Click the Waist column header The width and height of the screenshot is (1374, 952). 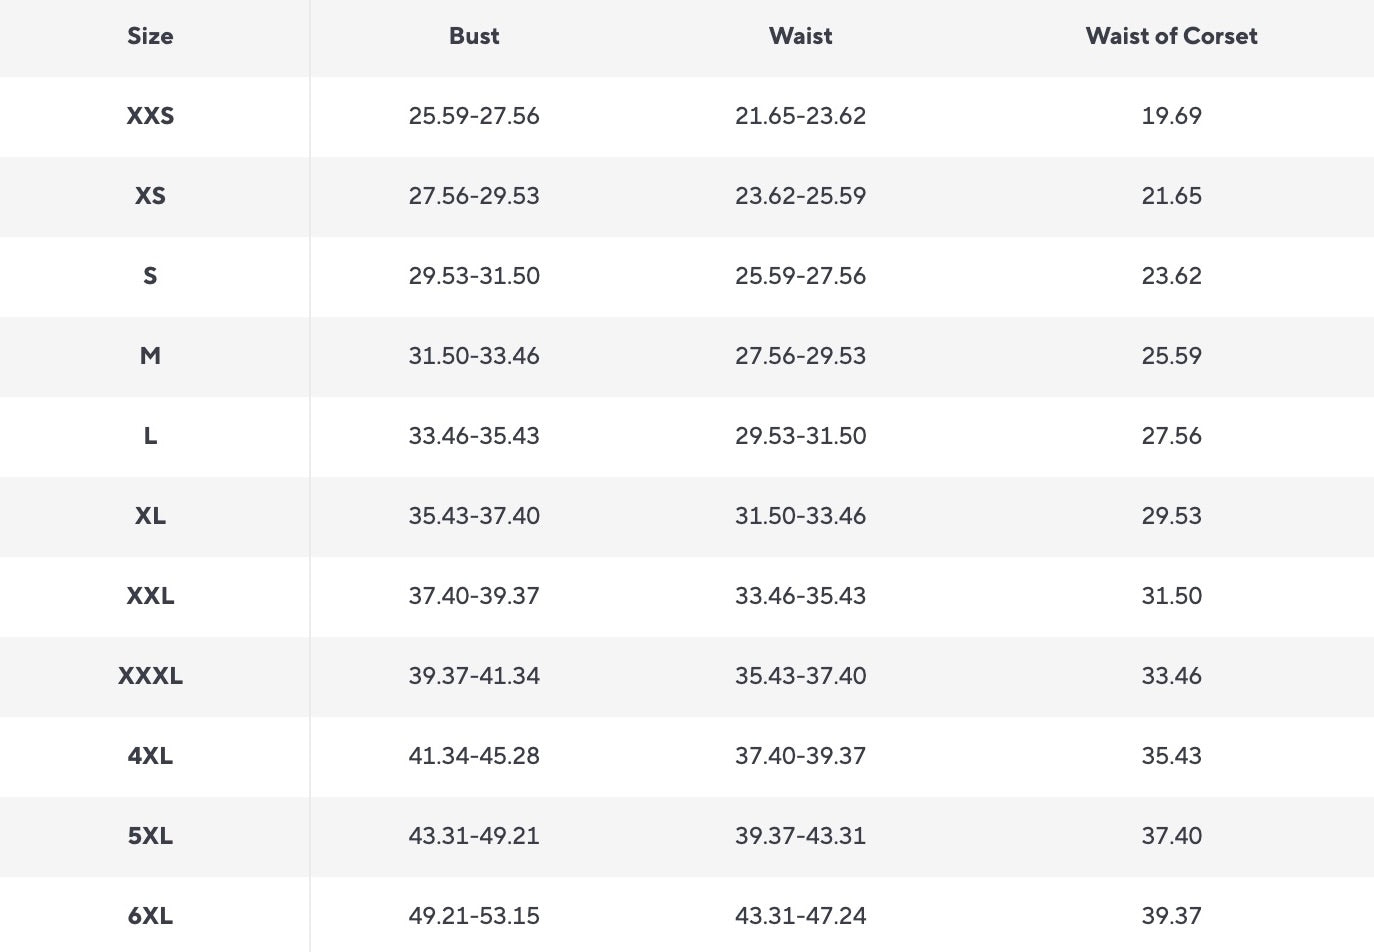[x=800, y=36]
